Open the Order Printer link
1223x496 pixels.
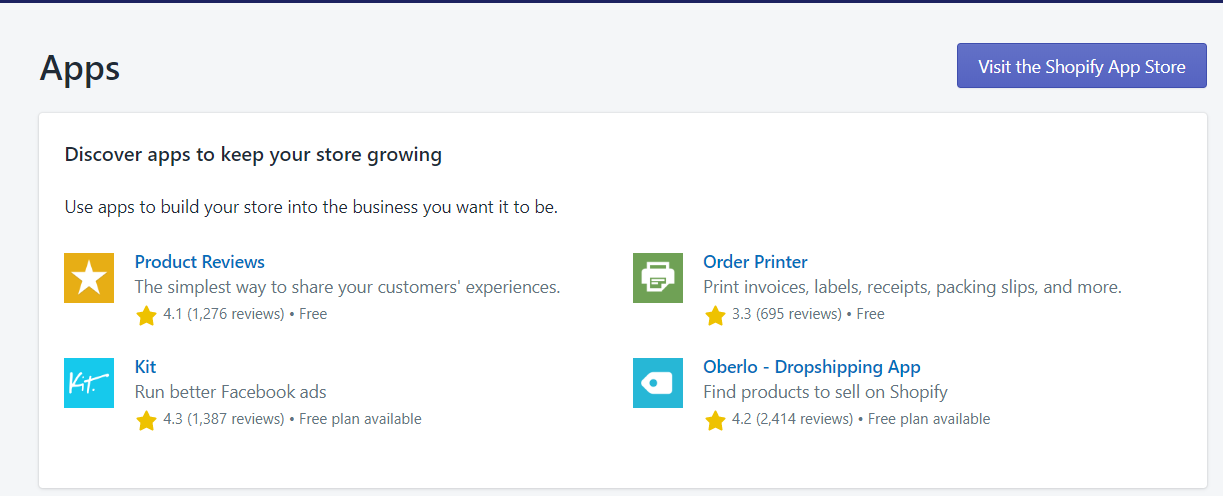[755, 262]
